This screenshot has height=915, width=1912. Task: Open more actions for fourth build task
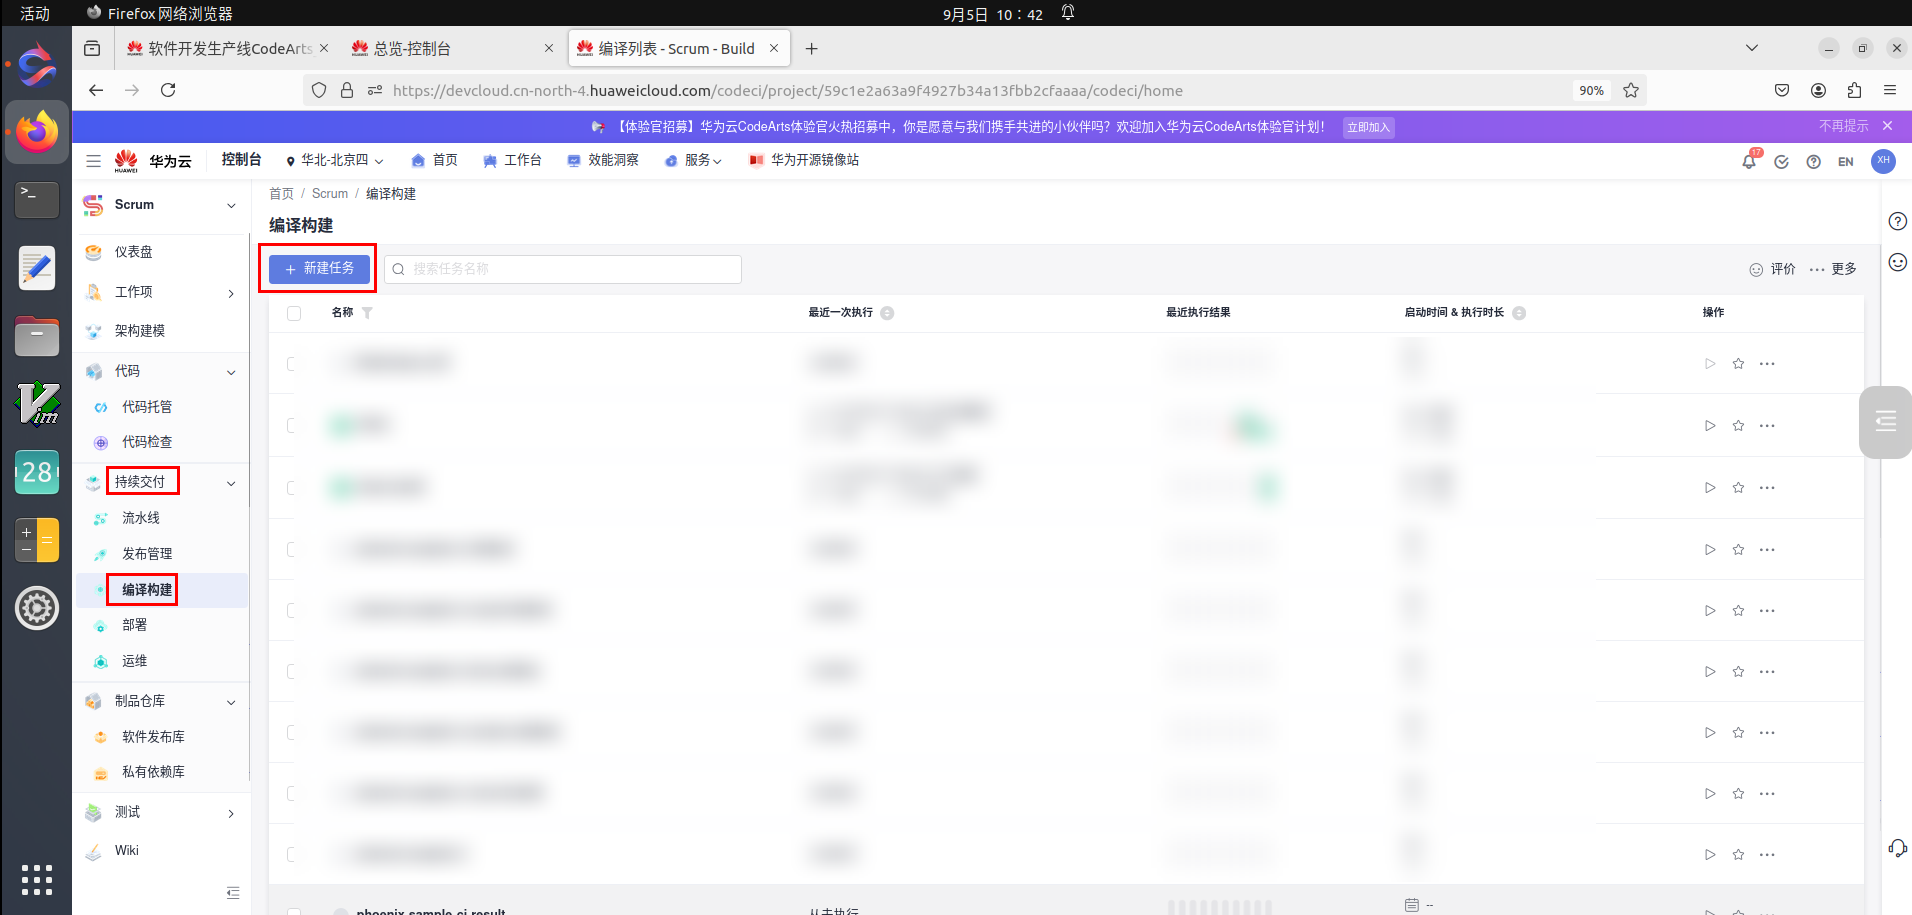[1767, 550]
